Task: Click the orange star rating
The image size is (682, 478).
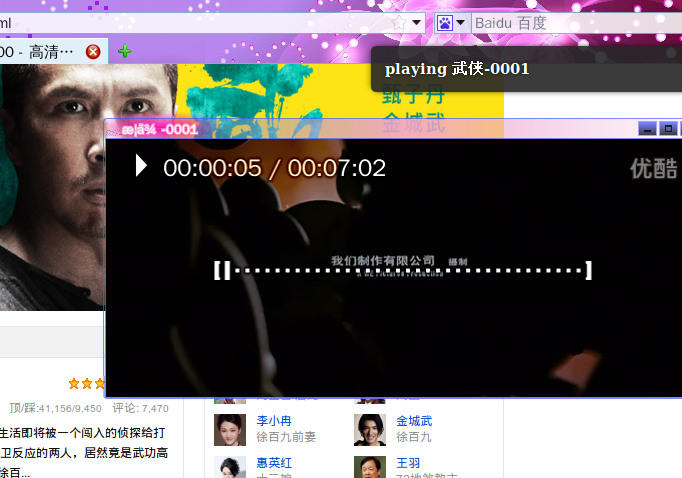Action: coord(87,383)
